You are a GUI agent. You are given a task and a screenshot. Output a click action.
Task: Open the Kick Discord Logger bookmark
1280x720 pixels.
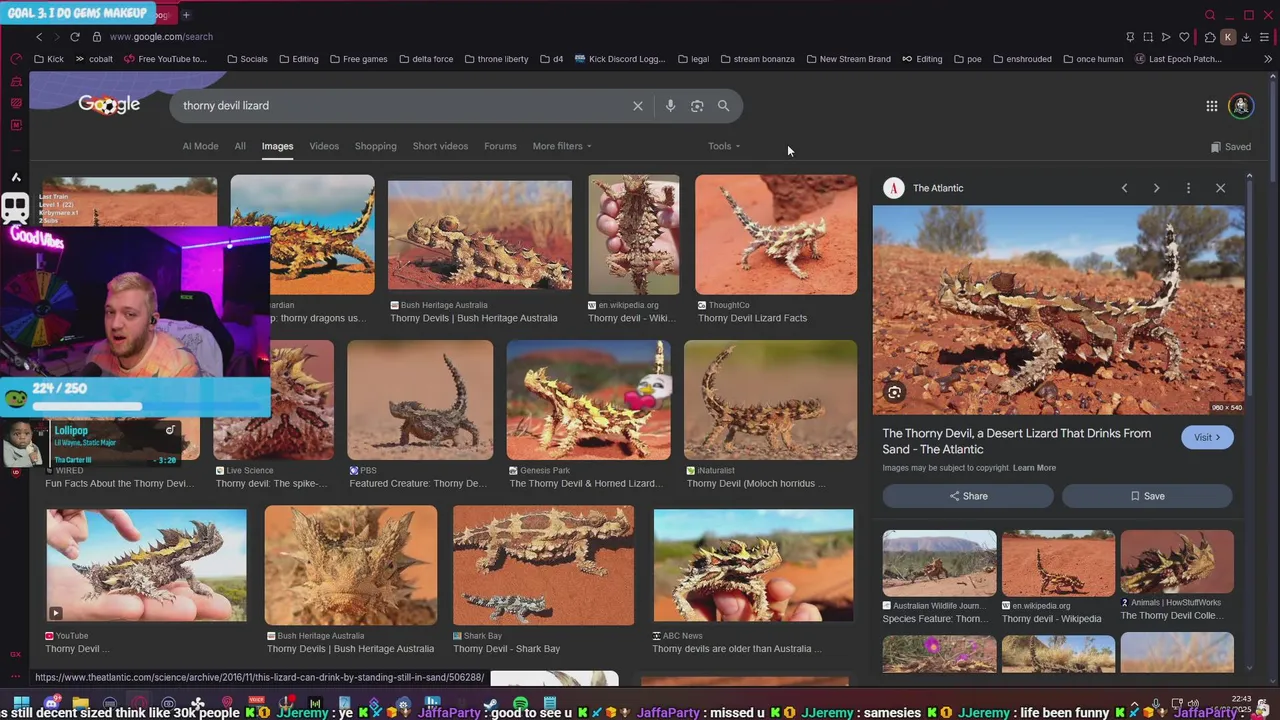pos(620,59)
